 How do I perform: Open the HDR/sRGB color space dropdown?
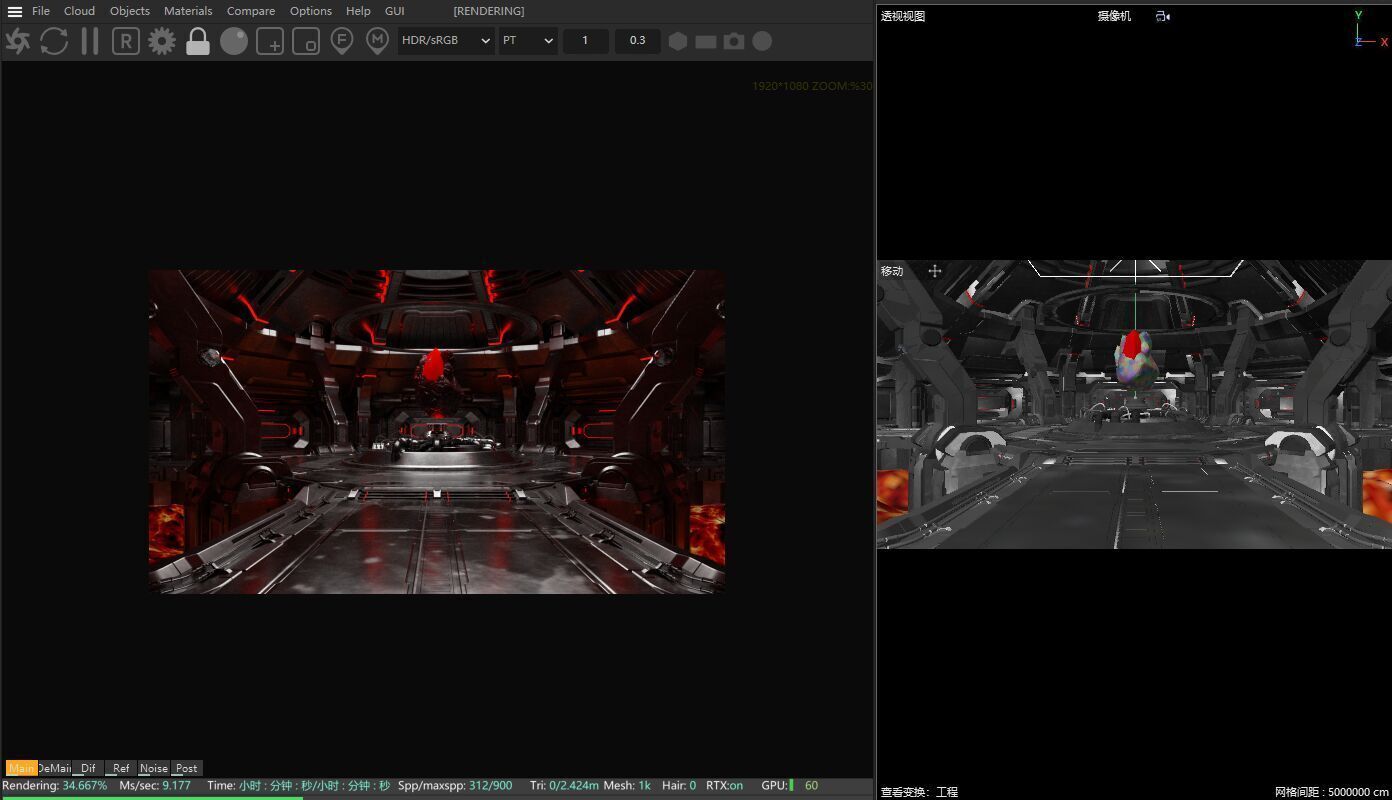pos(446,41)
